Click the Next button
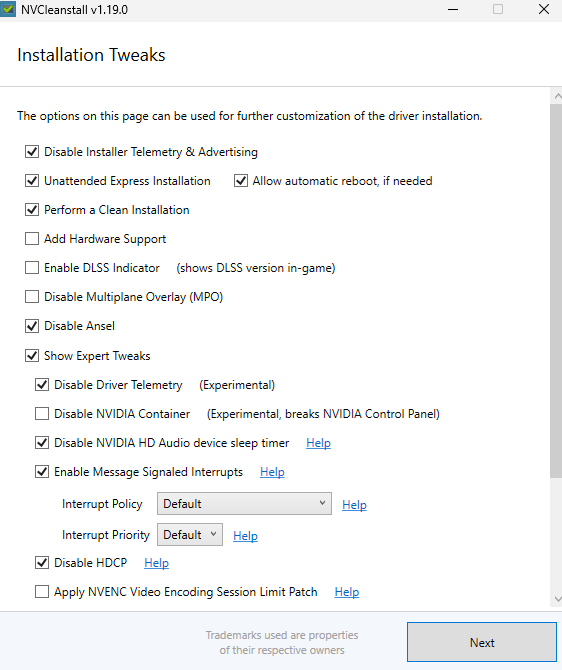Image resolution: width=562 pixels, height=670 pixels. pos(482,642)
